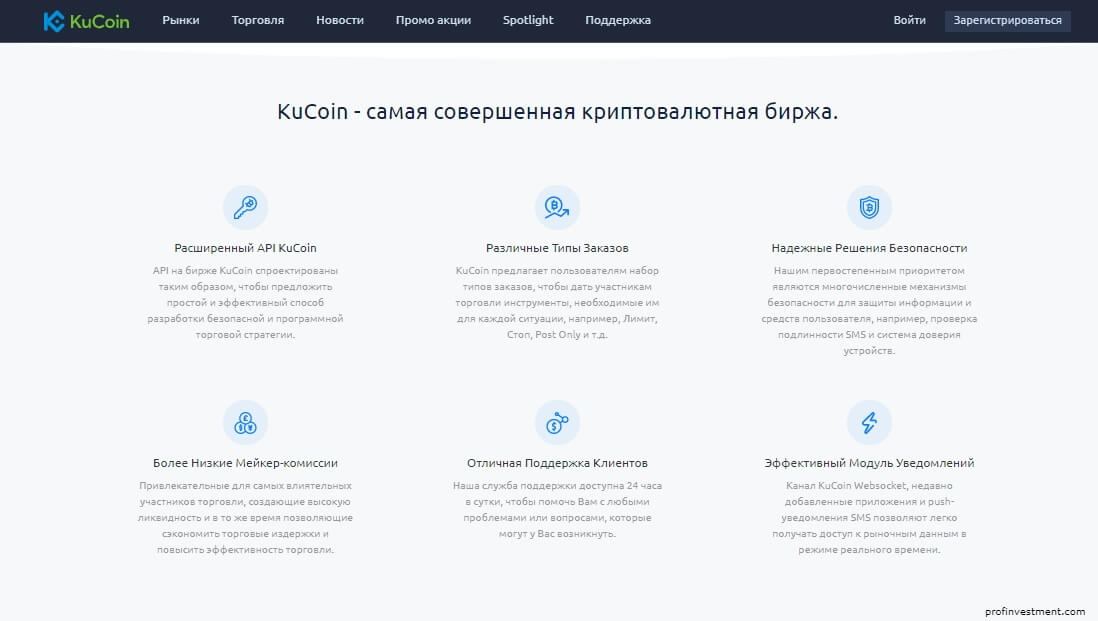Click the heading Эффективный Модуль Уведомлений

pyautogui.click(x=869, y=463)
